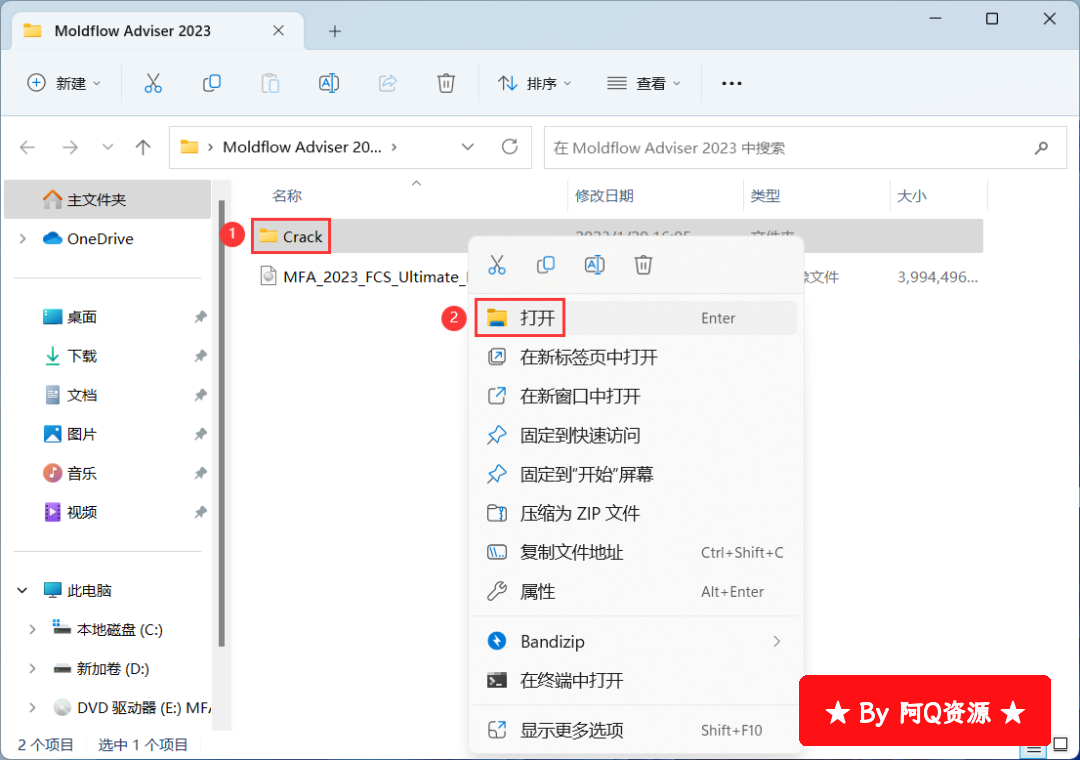Click the Rename icon in the context menu
The width and height of the screenshot is (1080, 760).
(594, 265)
